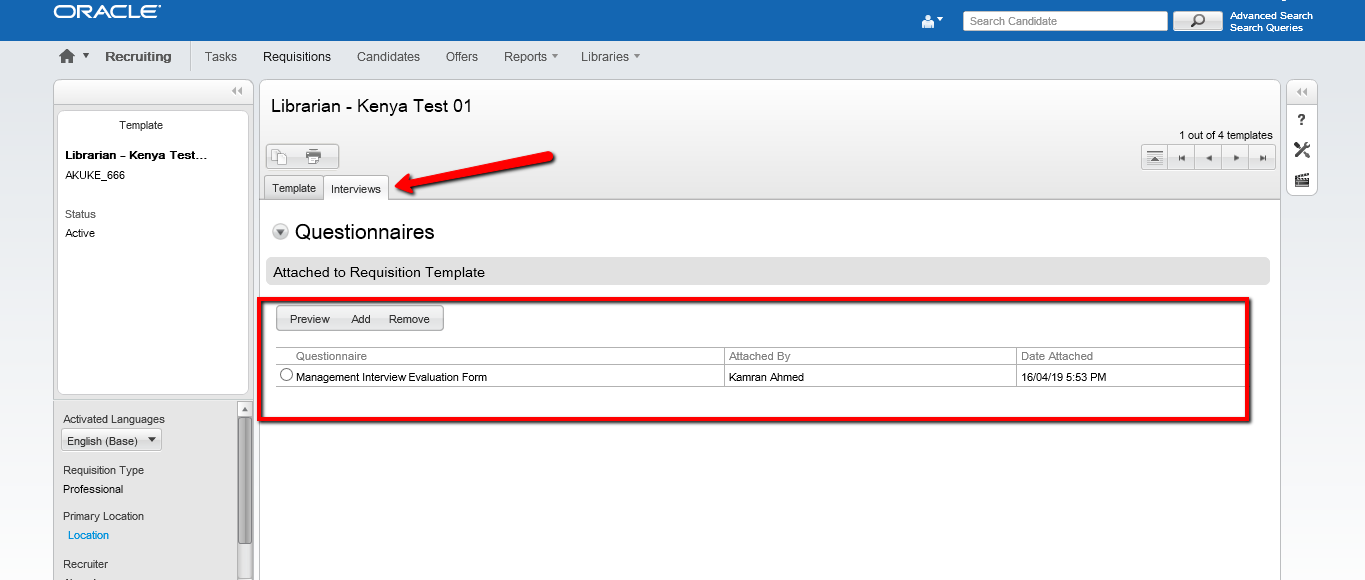The height and width of the screenshot is (580, 1365).
Task: Go to previous template
Action: point(1208,157)
